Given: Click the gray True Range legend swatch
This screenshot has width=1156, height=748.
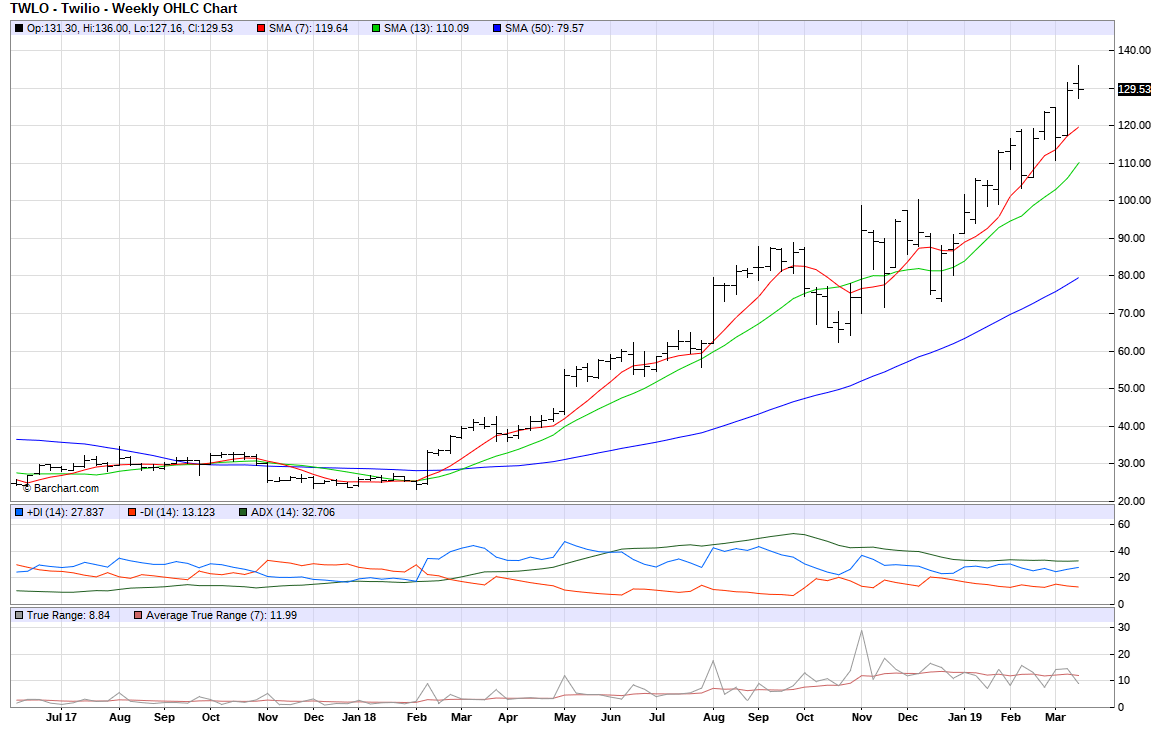Looking at the screenshot, I should (19, 615).
